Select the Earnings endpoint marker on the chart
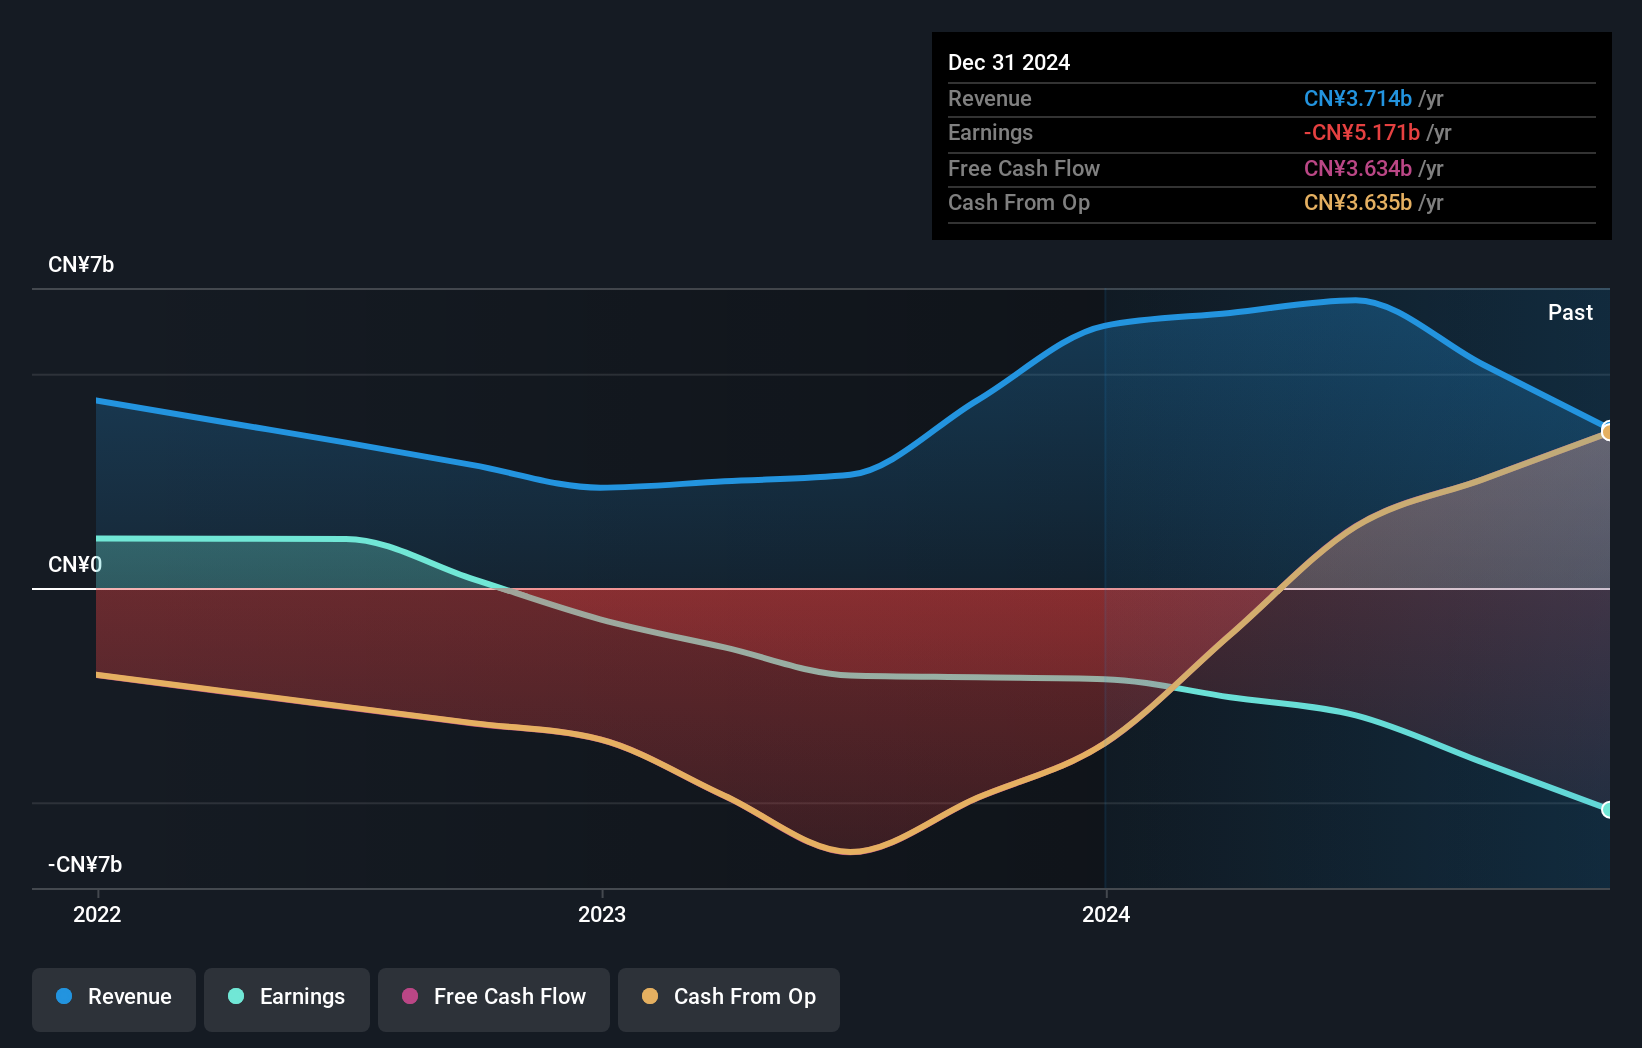1642x1048 pixels. 1606,808
